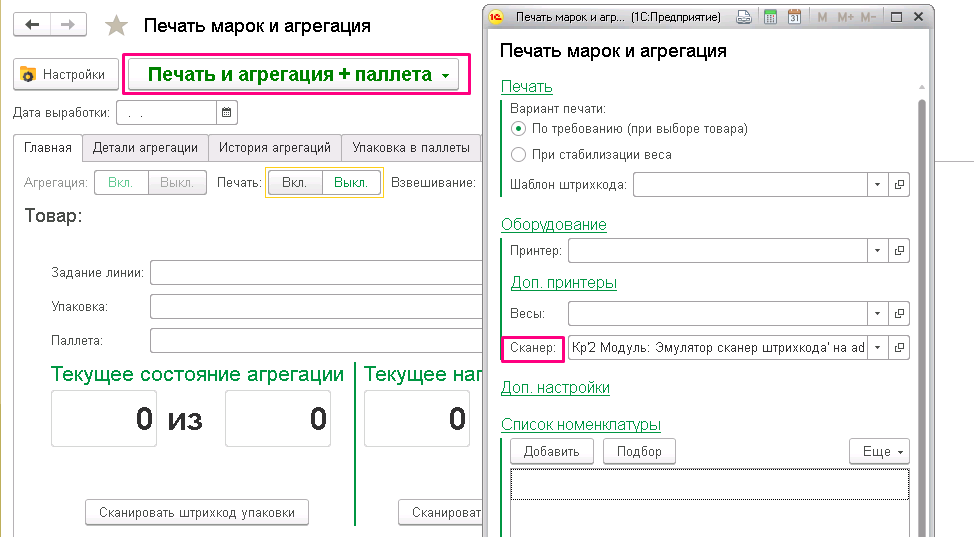Click the Весы input field

click(x=718, y=313)
